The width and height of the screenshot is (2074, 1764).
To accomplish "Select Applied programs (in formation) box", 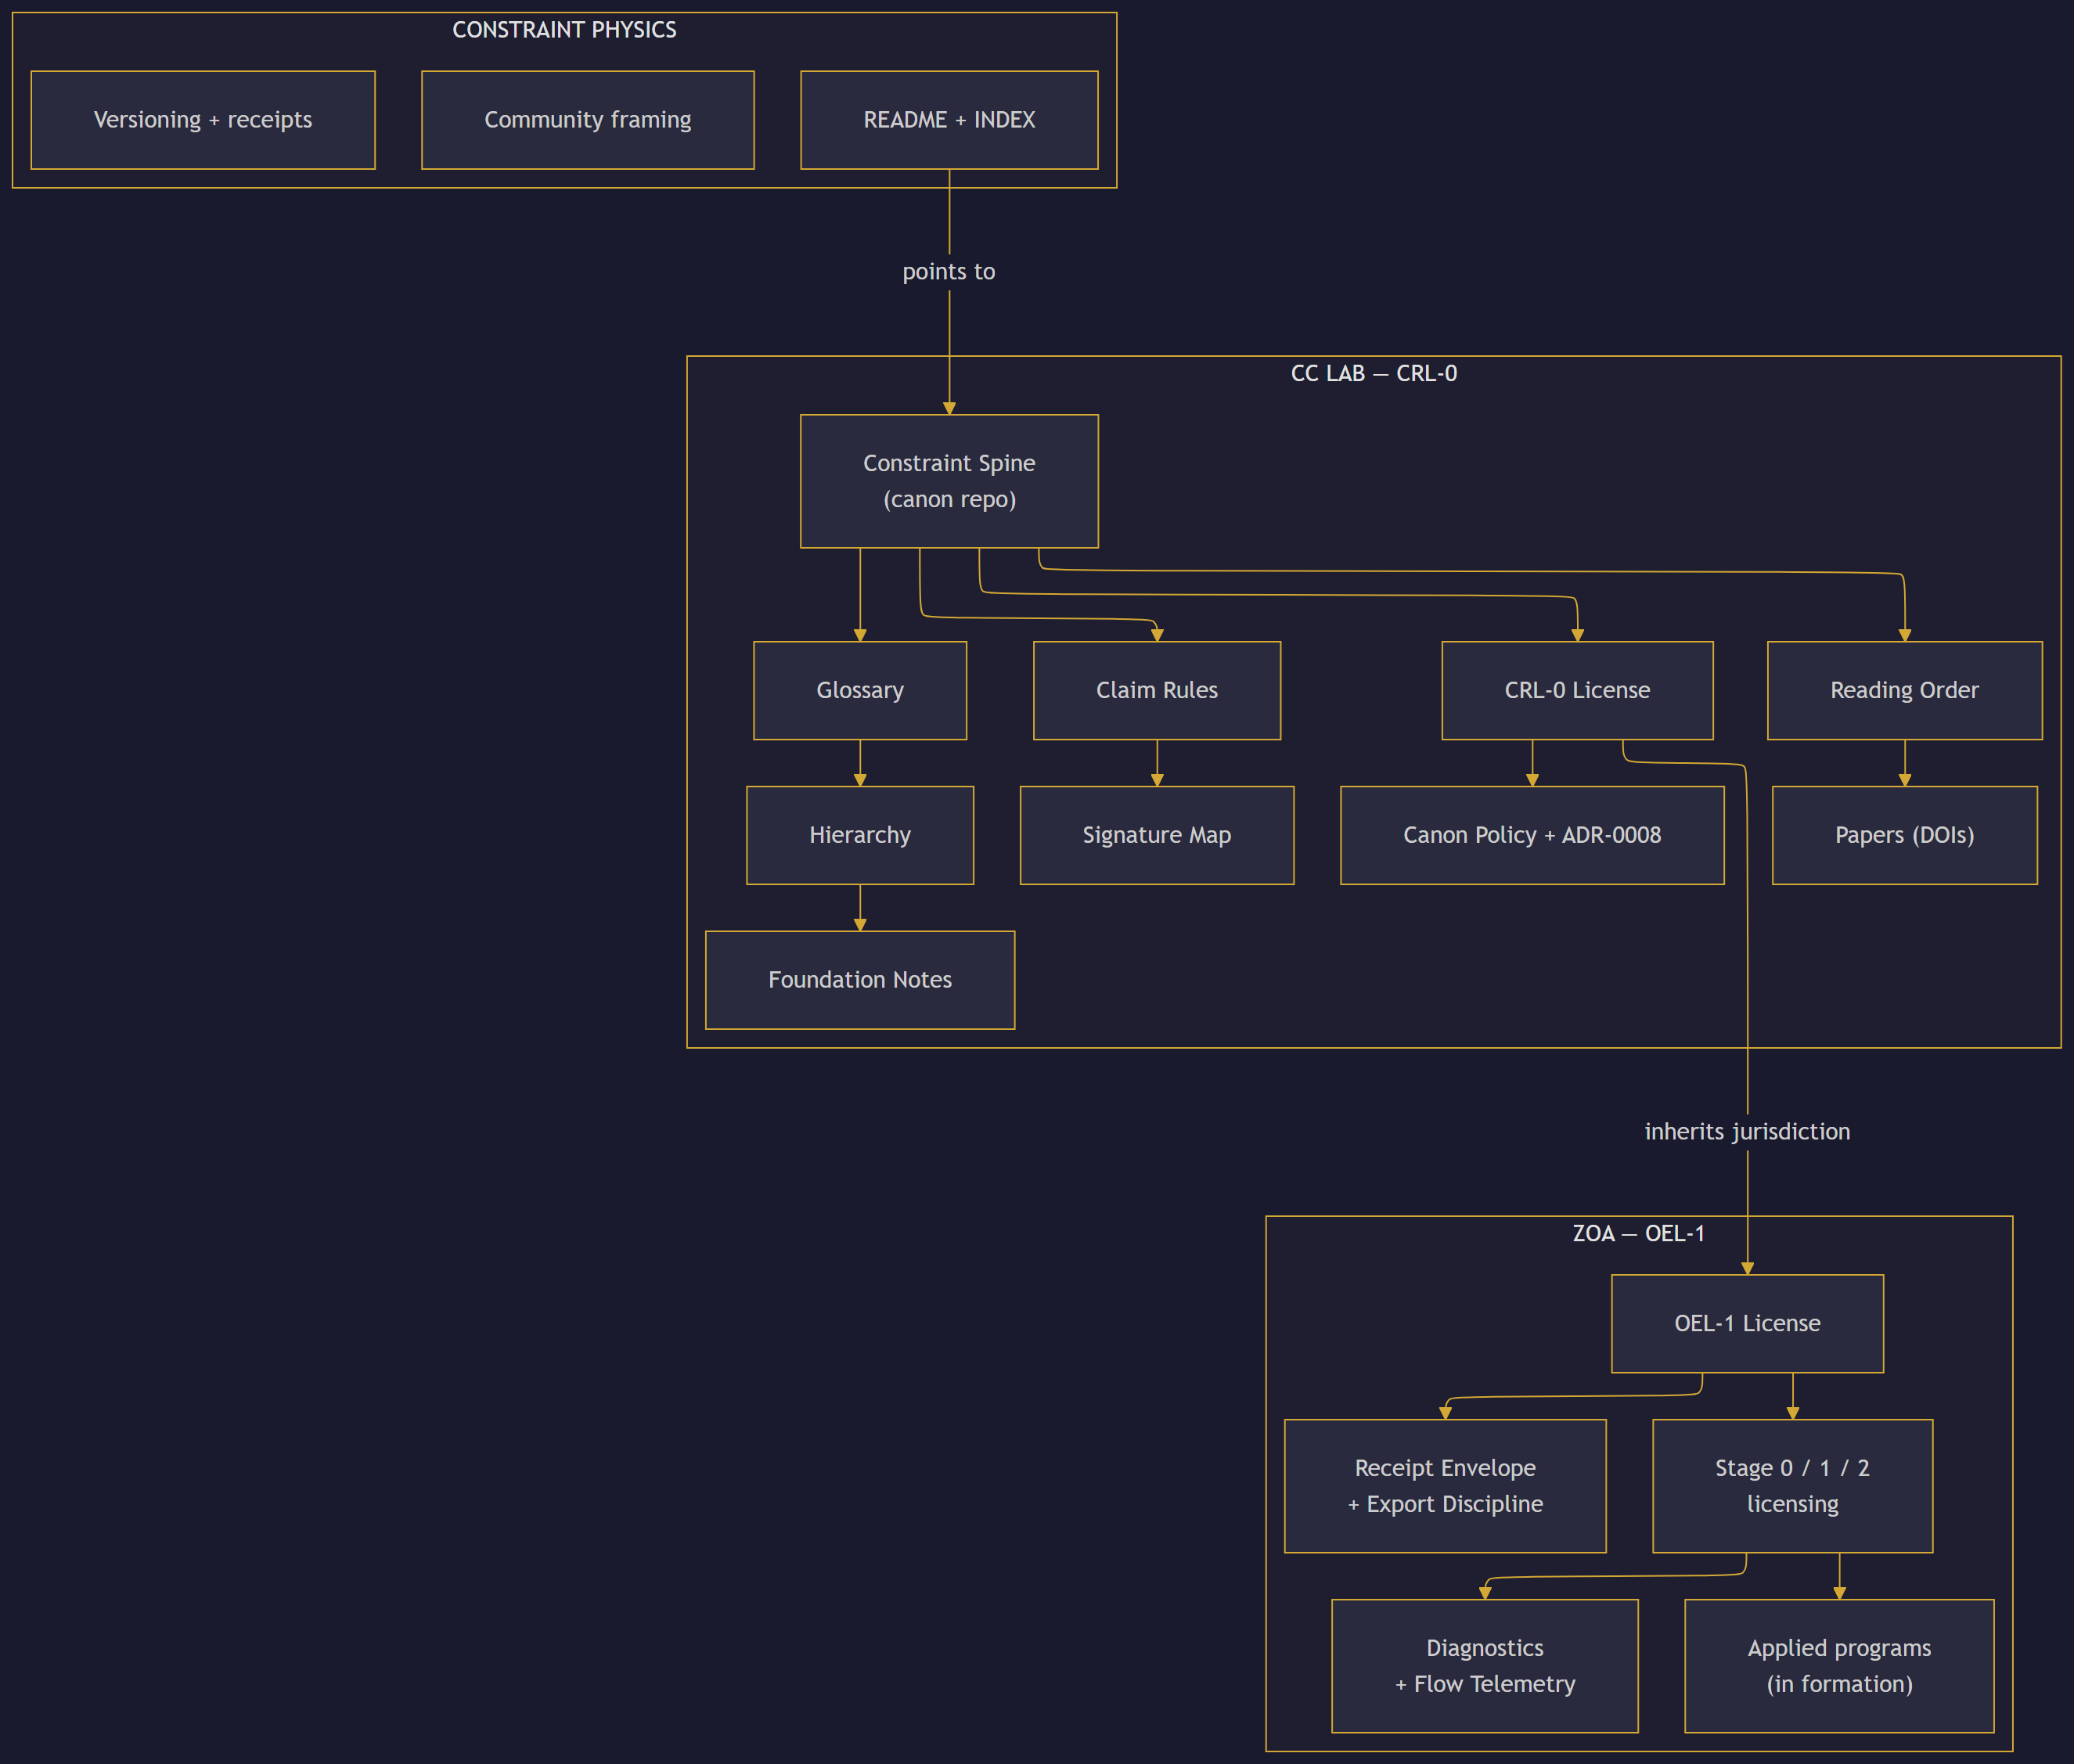I will point(1839,1666).
